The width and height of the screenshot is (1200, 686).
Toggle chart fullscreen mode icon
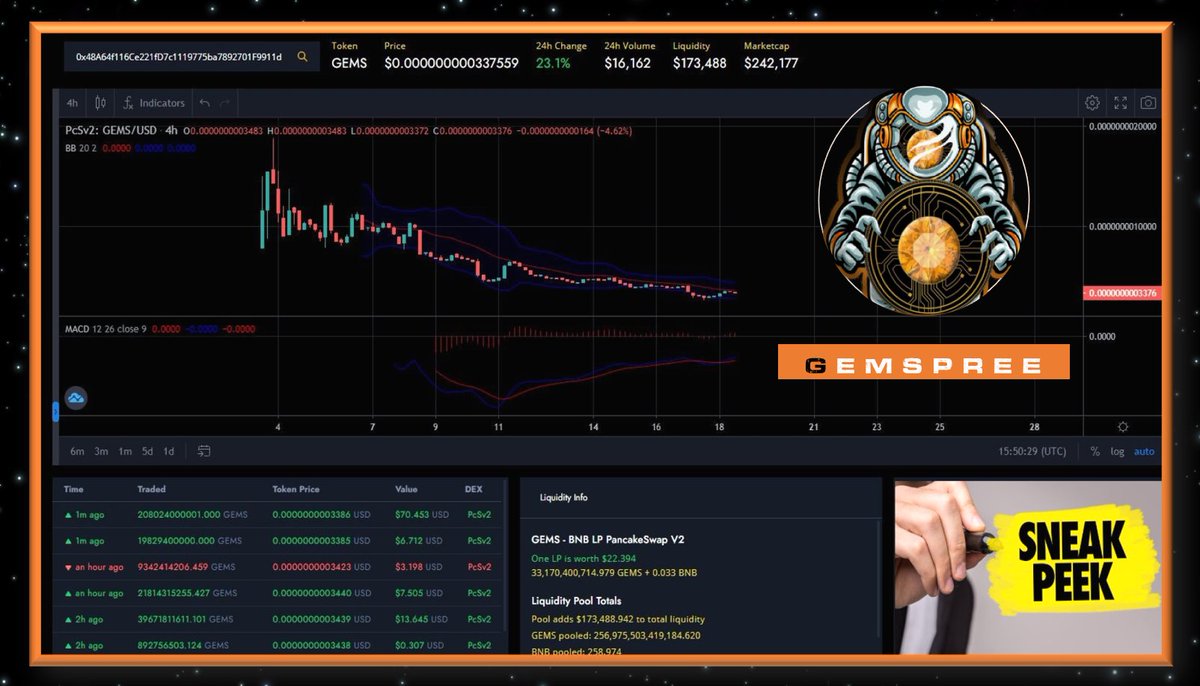pos(1120,102)
